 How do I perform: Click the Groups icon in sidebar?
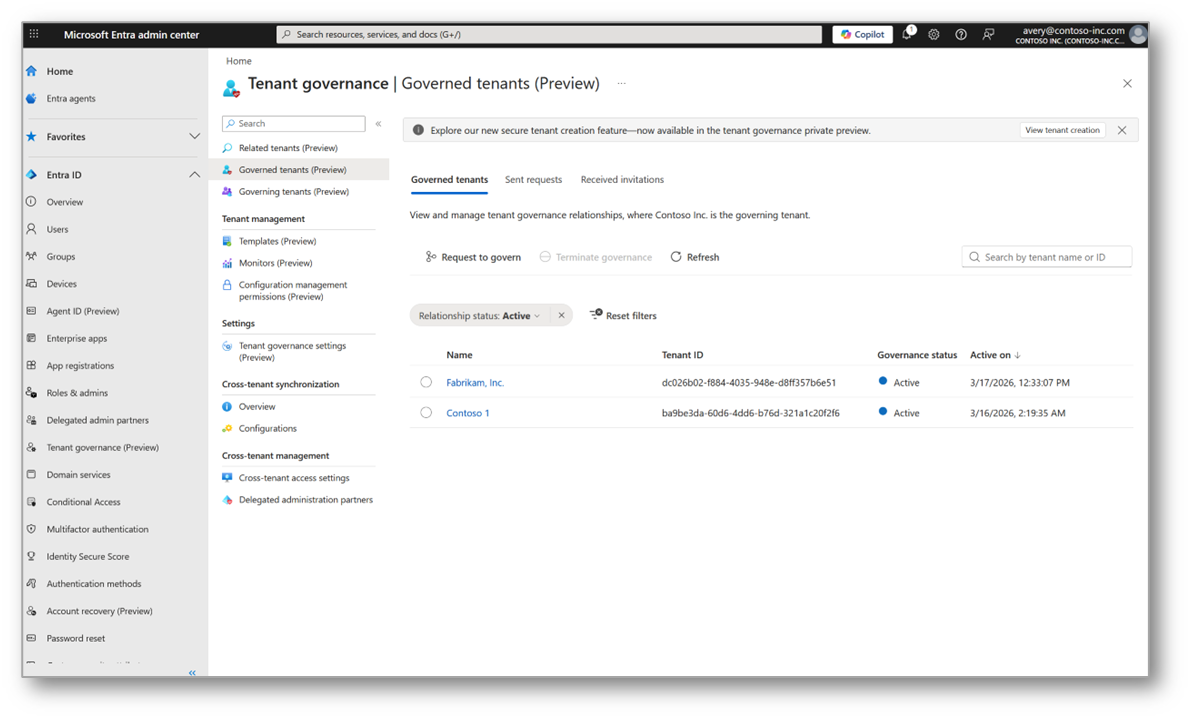pyautogui.click(x=31, y=256)
